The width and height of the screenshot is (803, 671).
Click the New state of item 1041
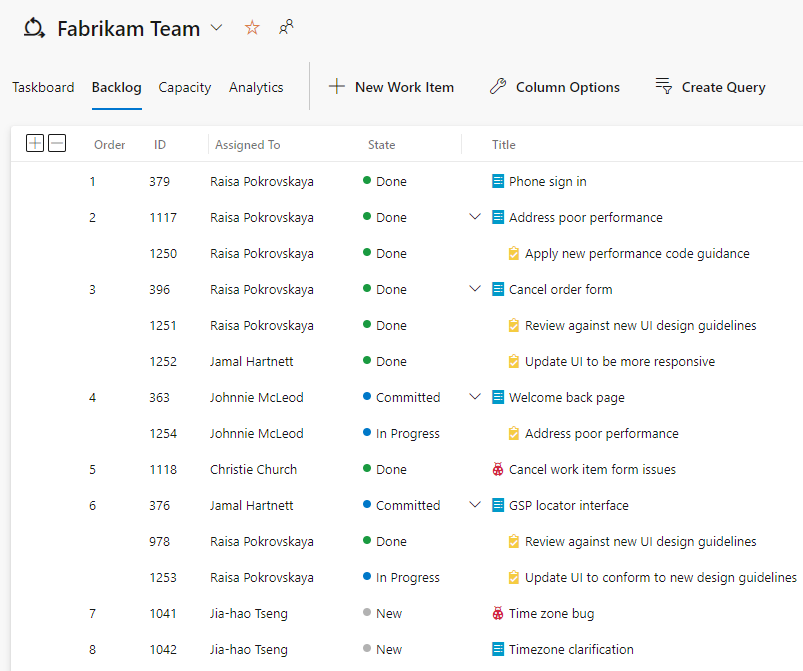382,614
